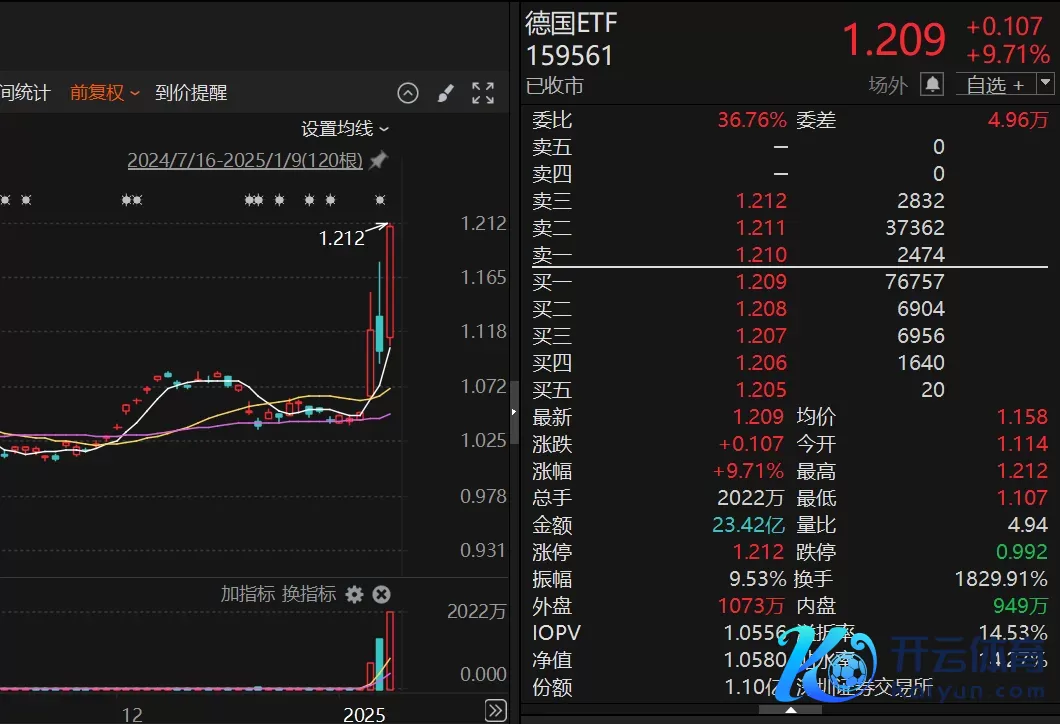Click the panel divider handle between chart and quotes
Image resolution: width=1060 pixels, height=724 pixels.
pos(515,412)
